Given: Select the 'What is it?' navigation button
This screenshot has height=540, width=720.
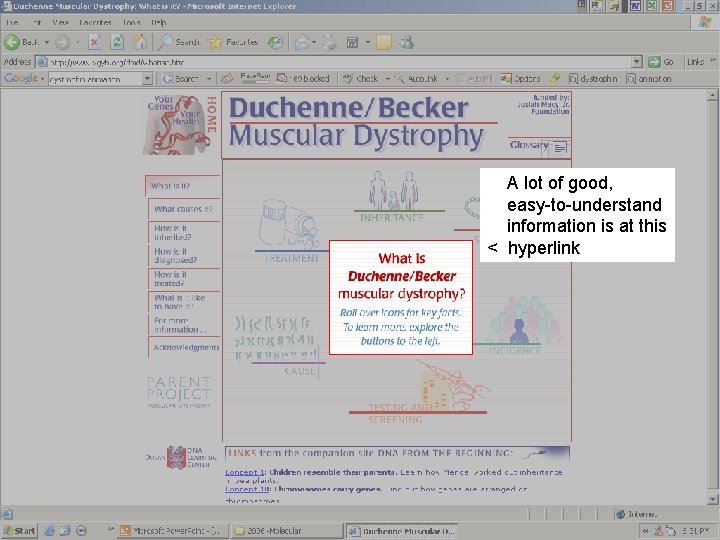Looking at the screenshot, I should coord(182,186).
